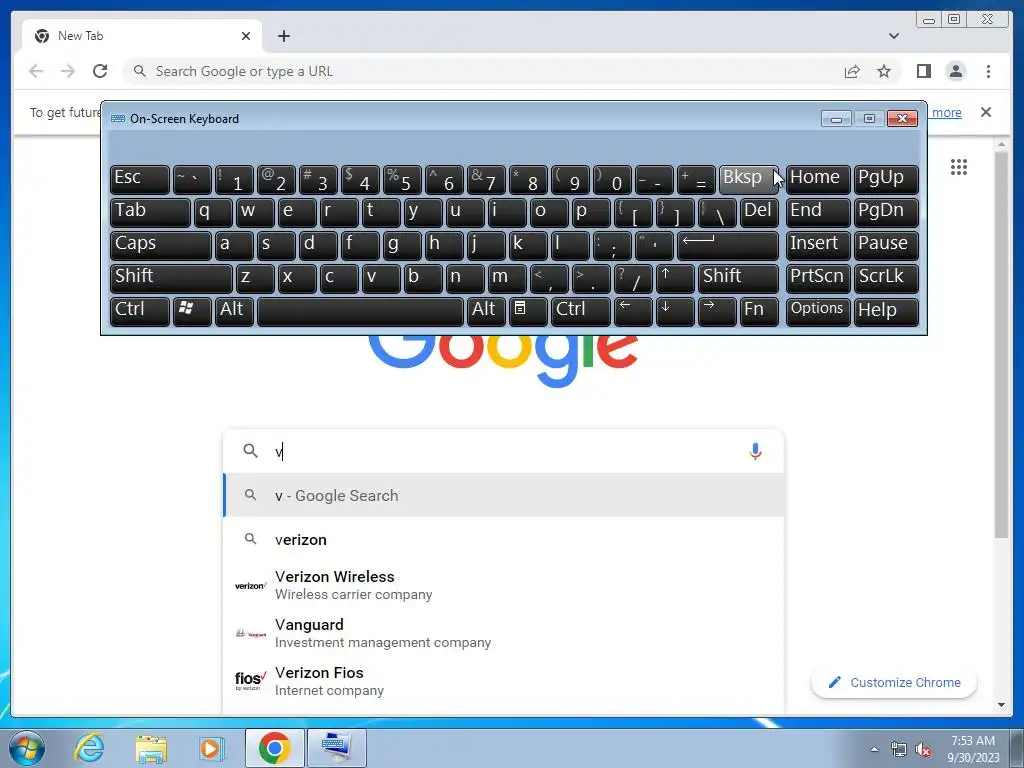
Task: Choose the Verizon Fios suggestion
Action: tap(503, 681)
